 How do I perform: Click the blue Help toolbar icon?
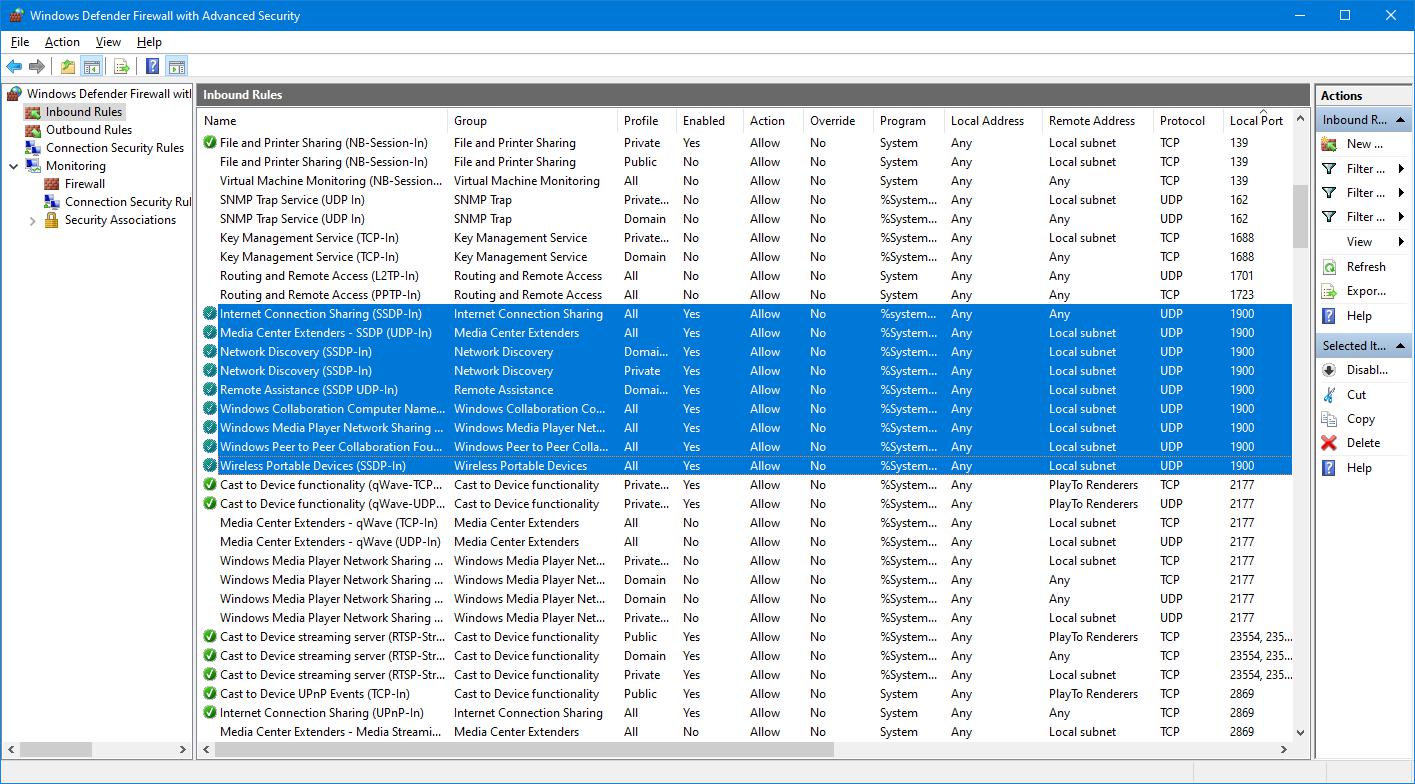point(152,67)
